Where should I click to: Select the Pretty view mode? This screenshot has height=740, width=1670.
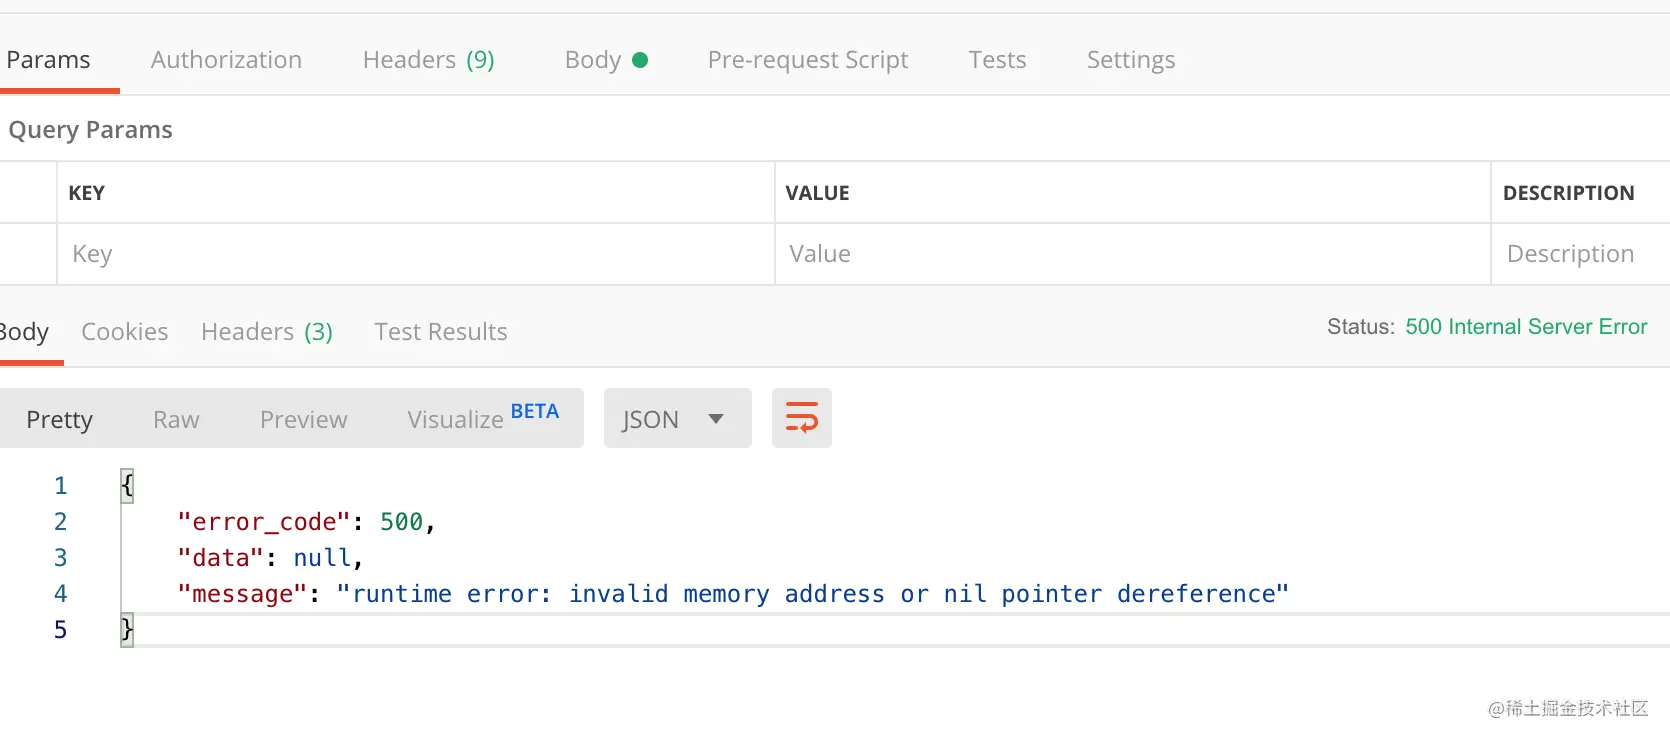[x=59, y=419]
